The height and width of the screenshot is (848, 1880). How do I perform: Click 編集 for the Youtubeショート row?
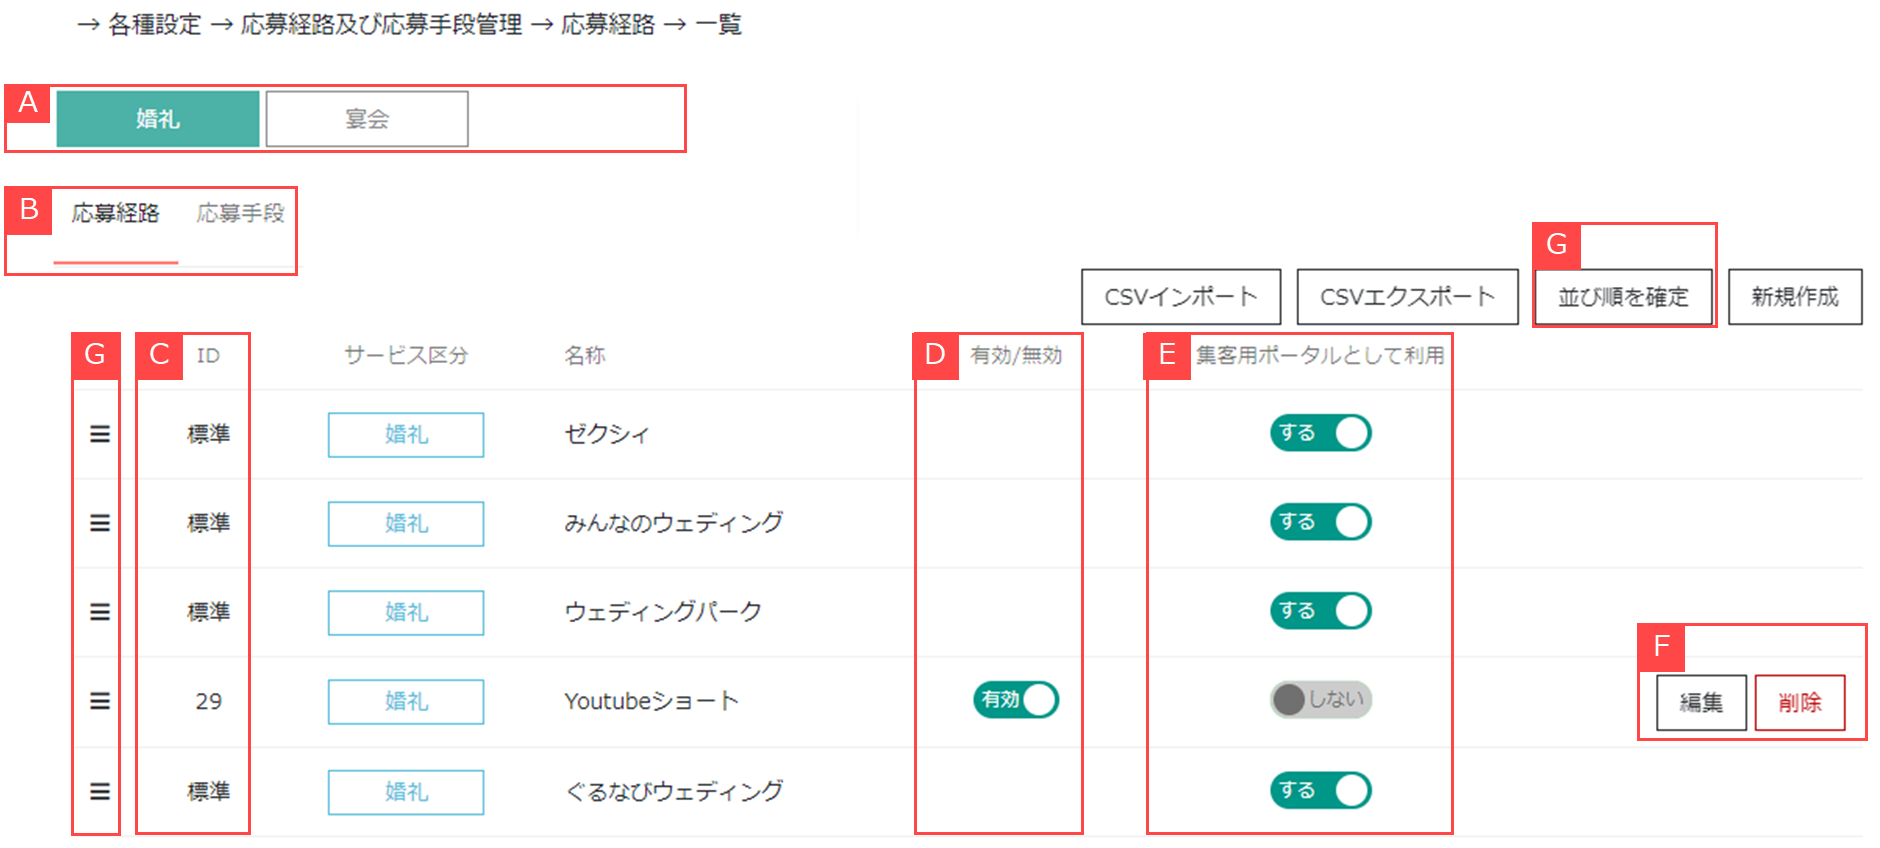(1701, 702)
